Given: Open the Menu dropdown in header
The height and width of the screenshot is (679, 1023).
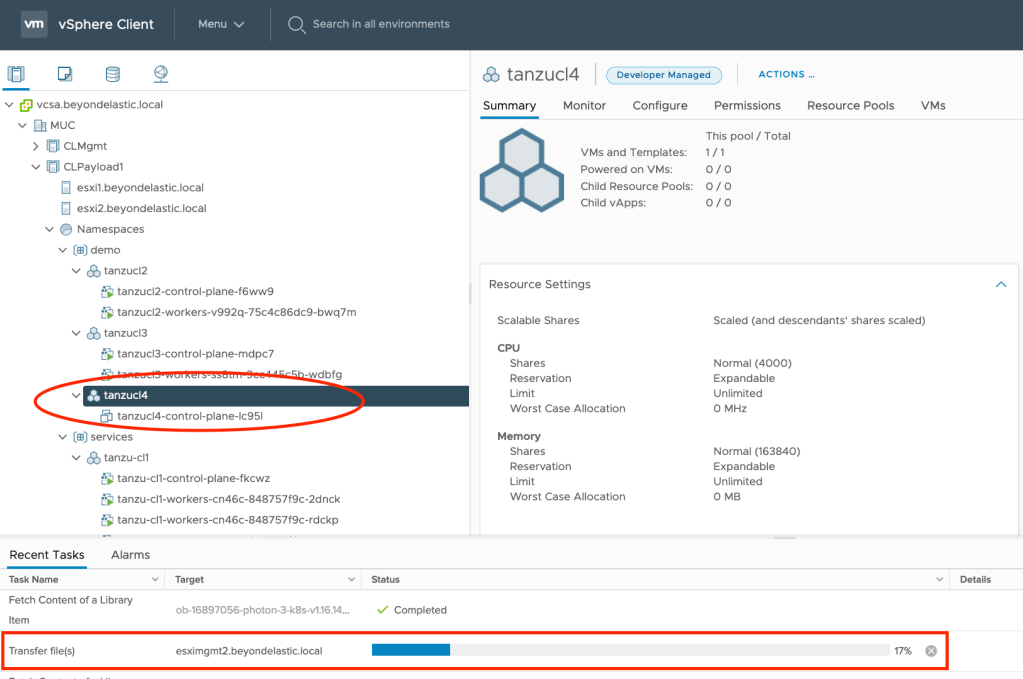Looking at the screenshot, I should point(220,24).
